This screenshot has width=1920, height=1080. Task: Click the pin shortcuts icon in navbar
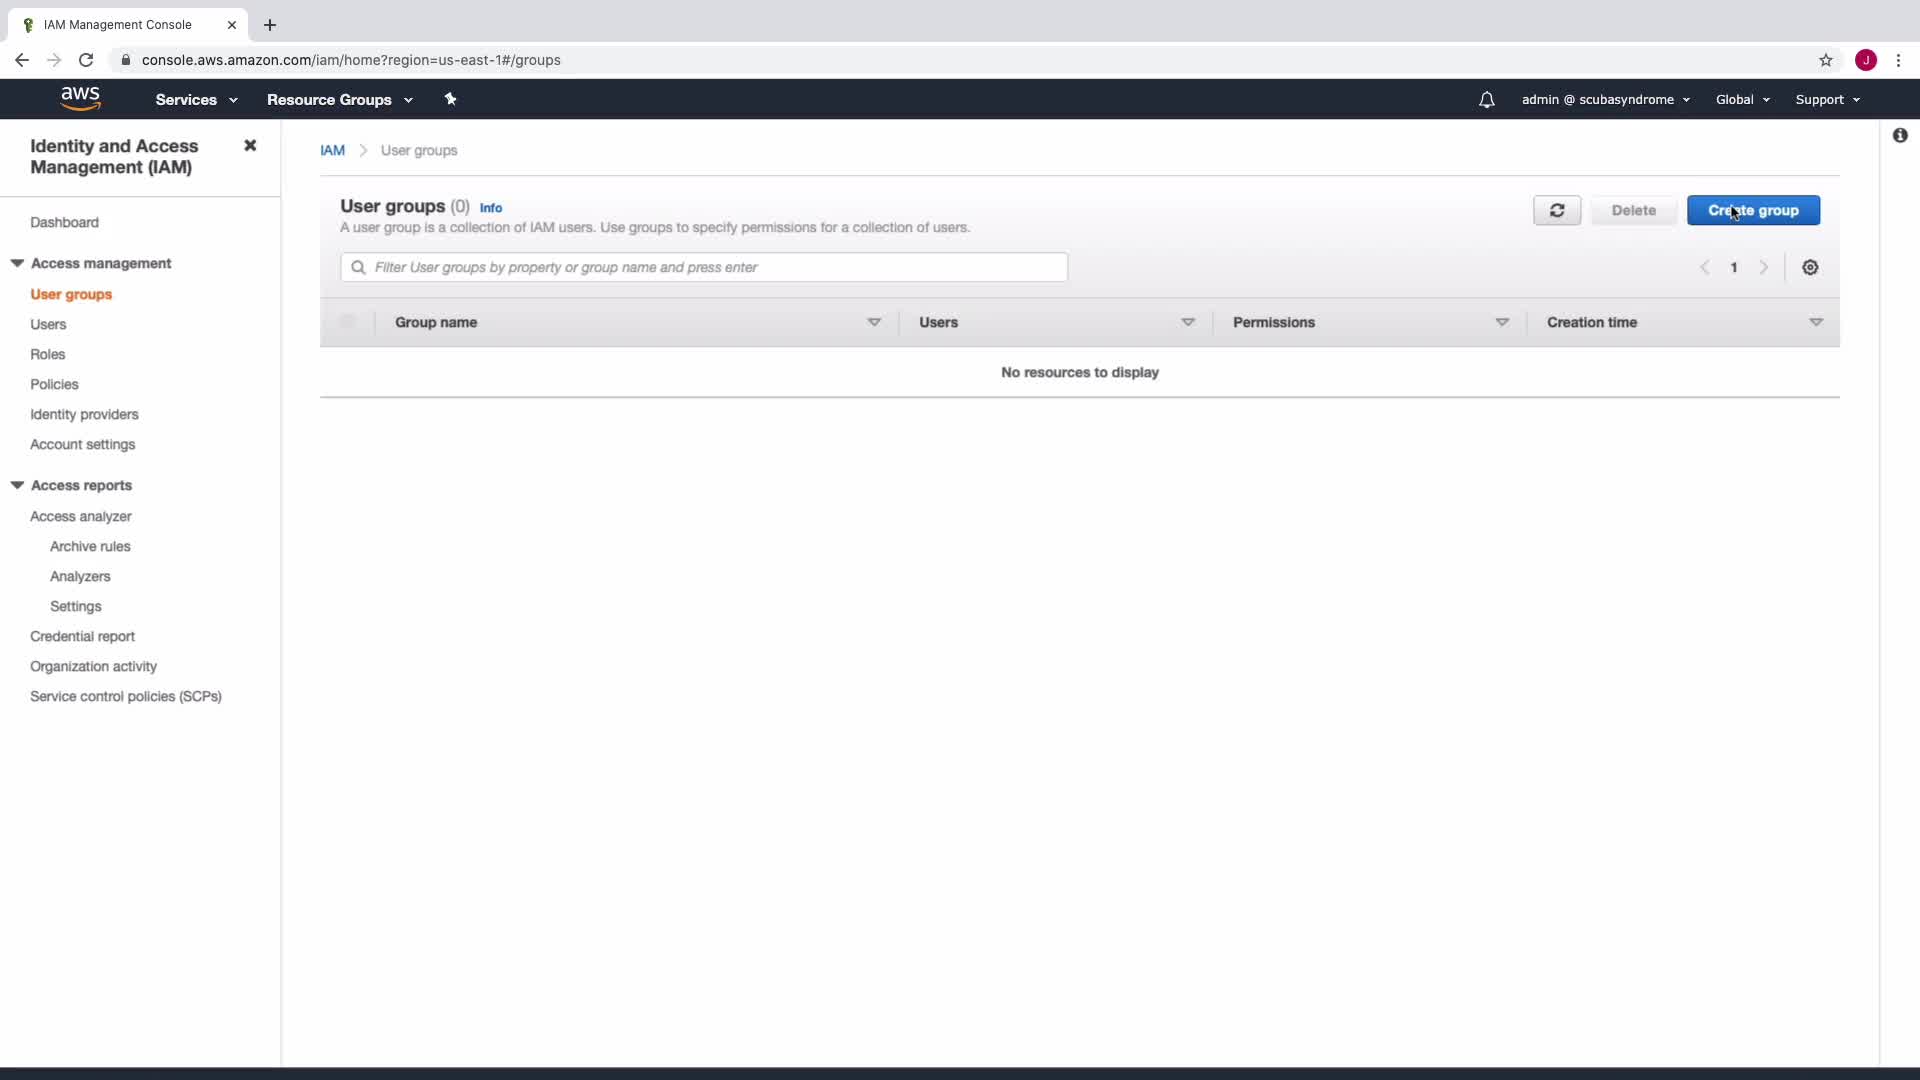450,99
